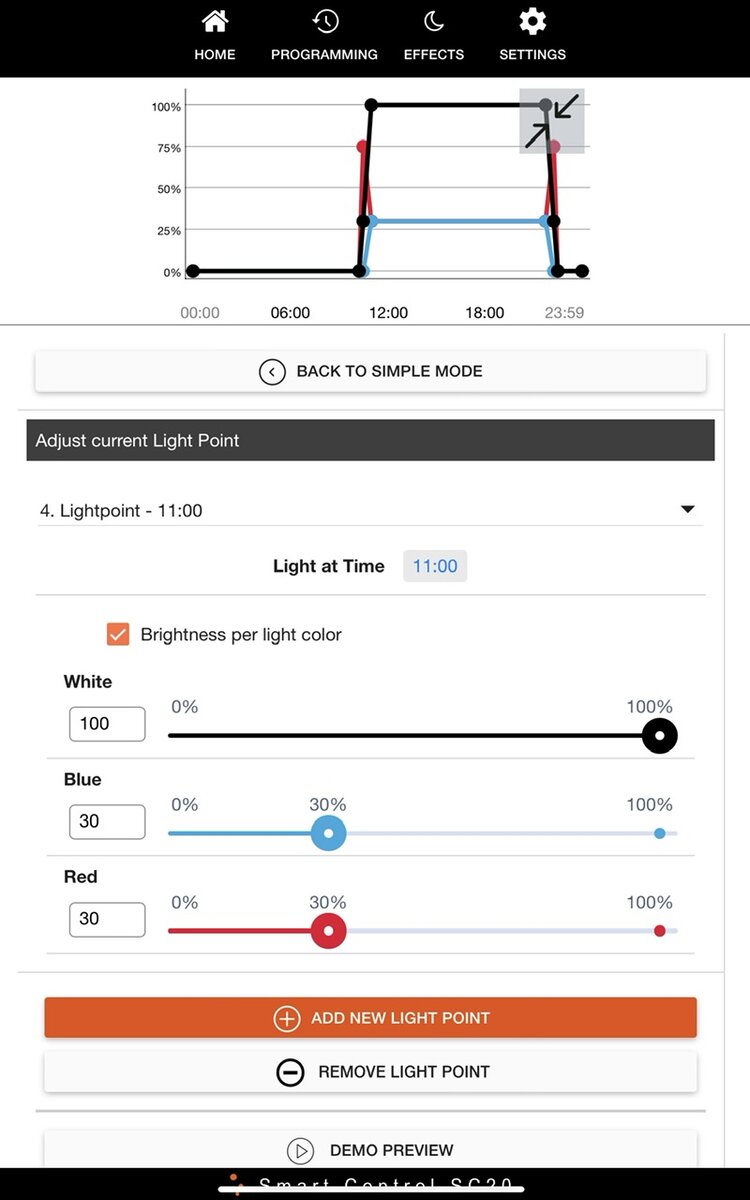The height and width of the screenshot is (1200, 750).
Task: Open the Light at Time 11:00 picker
Action: click(x=435, y=566)
